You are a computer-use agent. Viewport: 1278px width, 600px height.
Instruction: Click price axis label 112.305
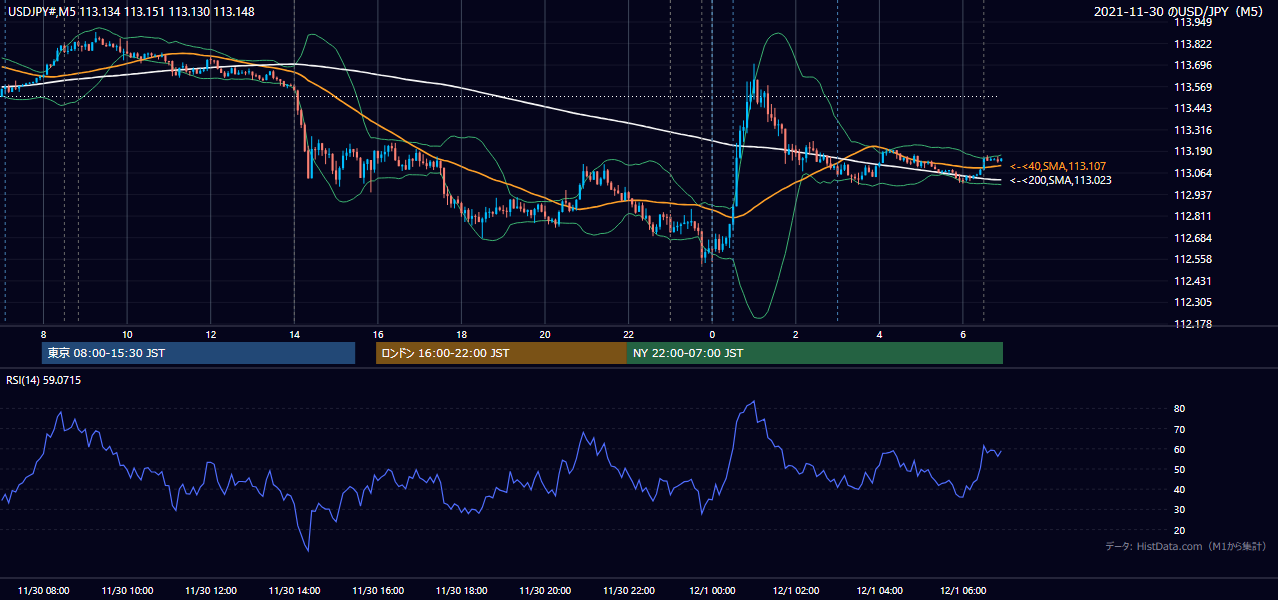[1194, 302]
